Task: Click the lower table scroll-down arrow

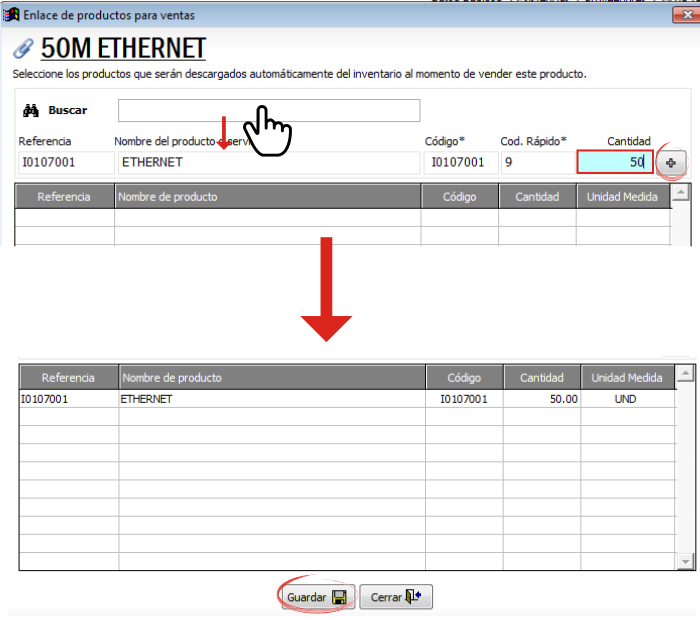Action: pyautogui.click(x=685, y=561)
